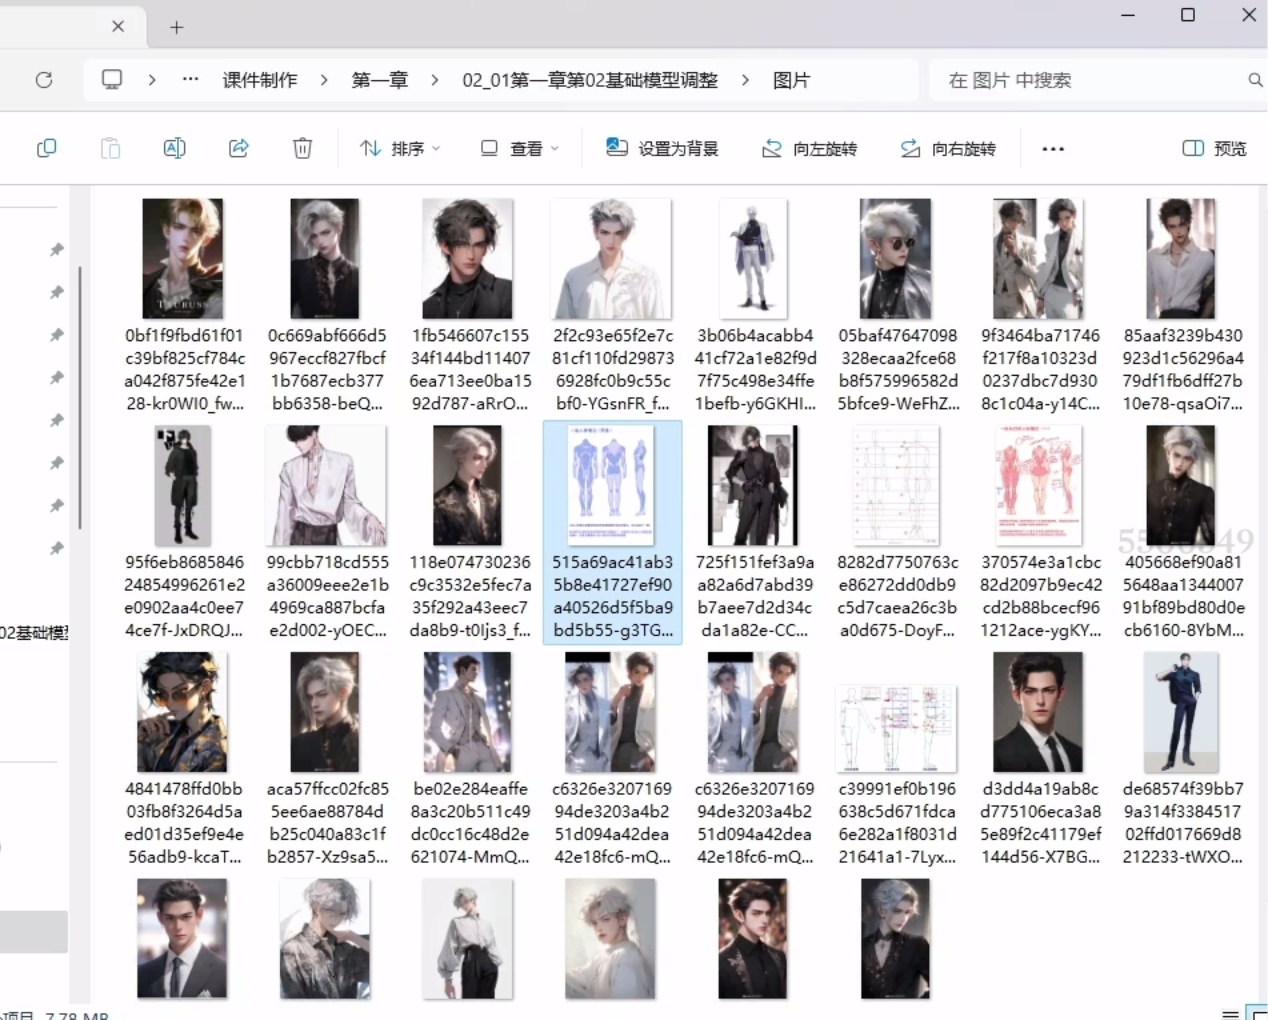Click the navigation pane scrollbar
Viewport: 1268px width, 1020px height.
[x=80, y=398]
